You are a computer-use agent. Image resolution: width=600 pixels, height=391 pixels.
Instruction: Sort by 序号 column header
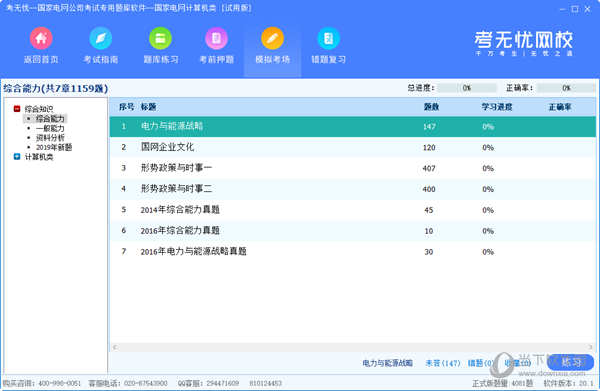click(126, 107)
